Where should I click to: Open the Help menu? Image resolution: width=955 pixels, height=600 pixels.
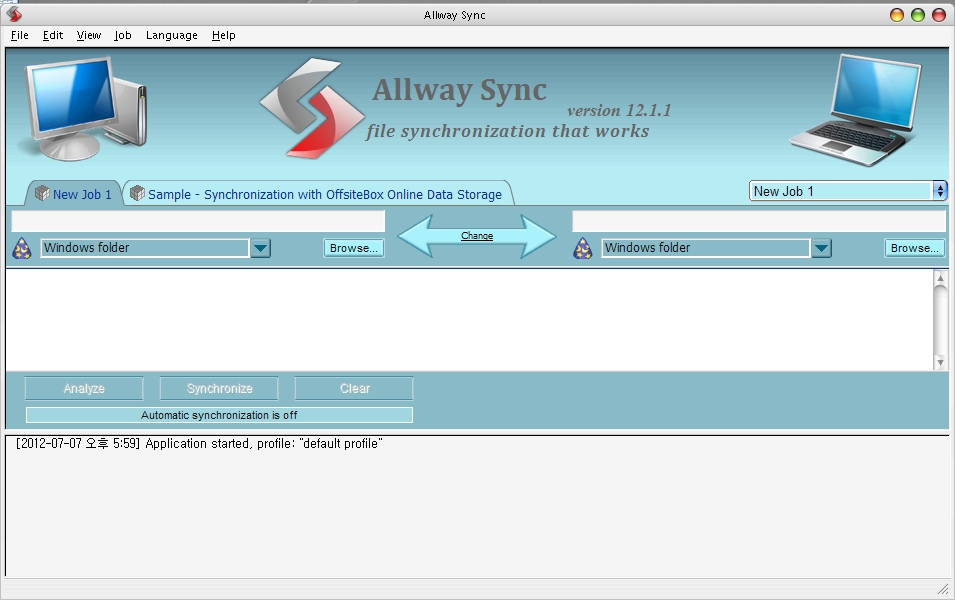[224, 35]
